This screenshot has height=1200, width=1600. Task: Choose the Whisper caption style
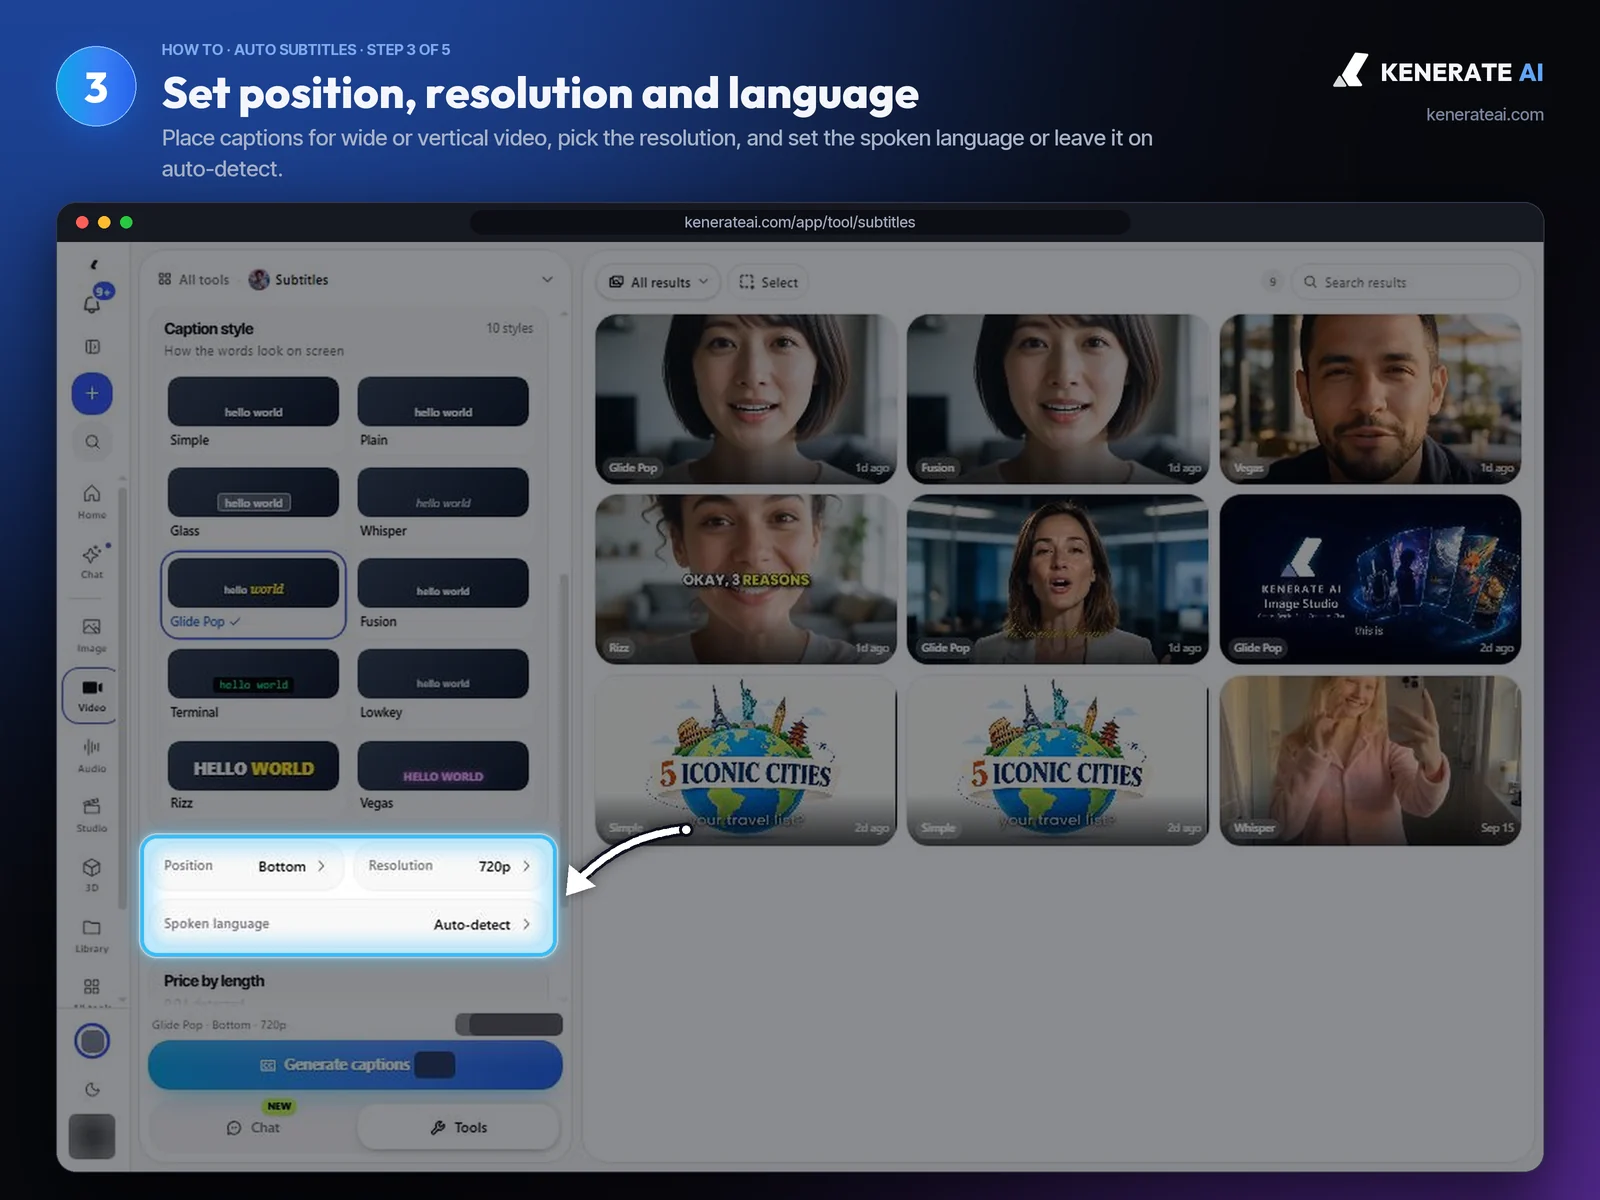point(443,503)
